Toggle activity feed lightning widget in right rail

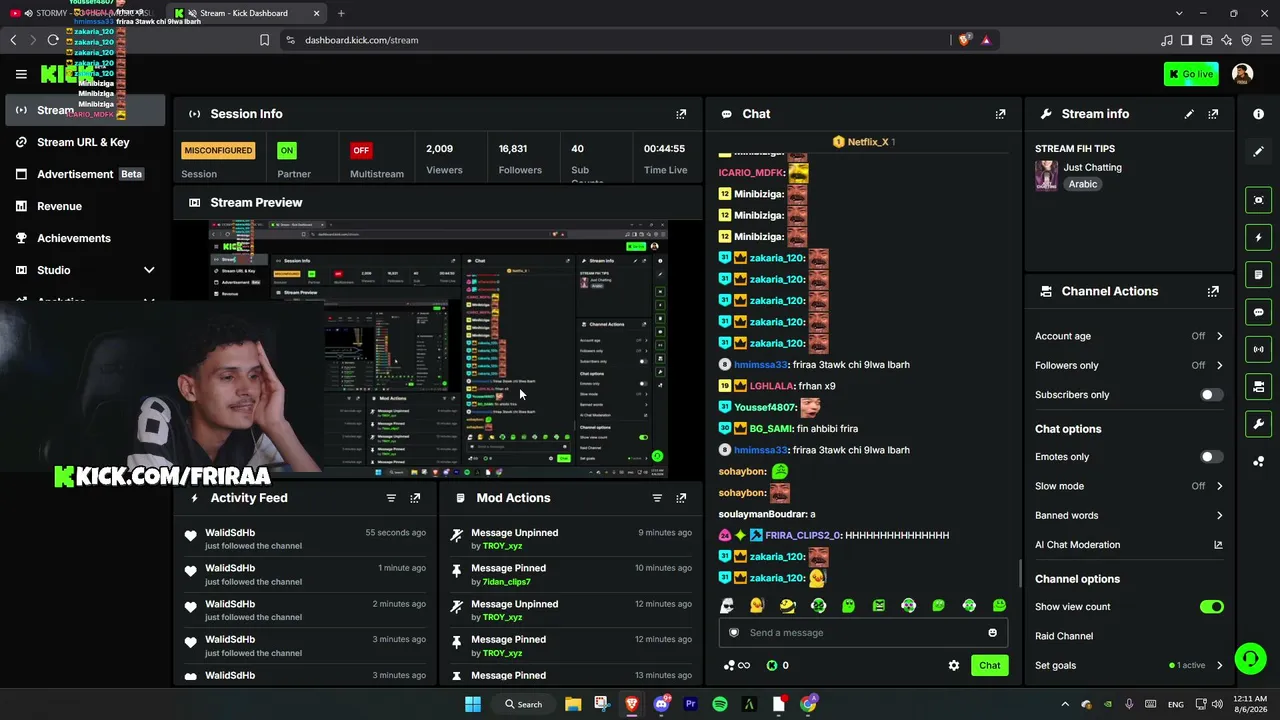[1258, 237]
